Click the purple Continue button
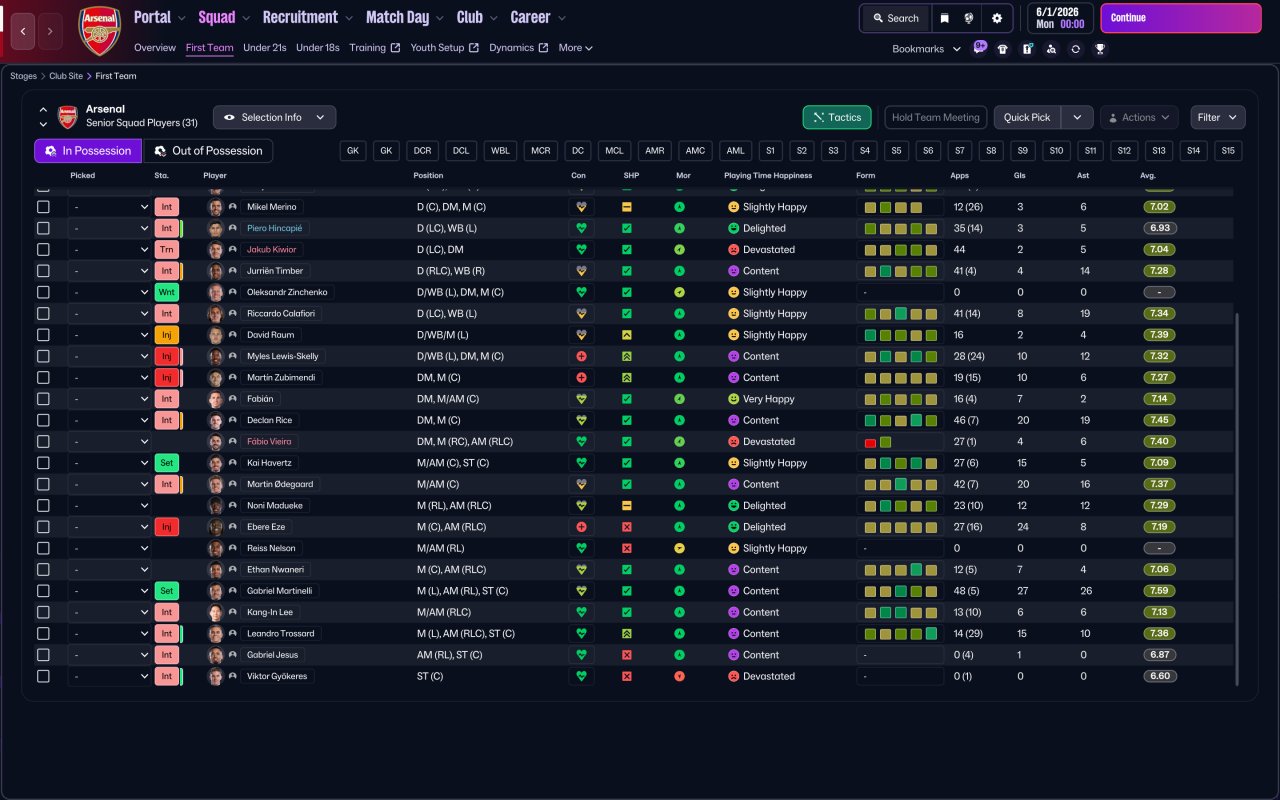This screenshot has height=800, width=1280. click(x=1181, y=18)
